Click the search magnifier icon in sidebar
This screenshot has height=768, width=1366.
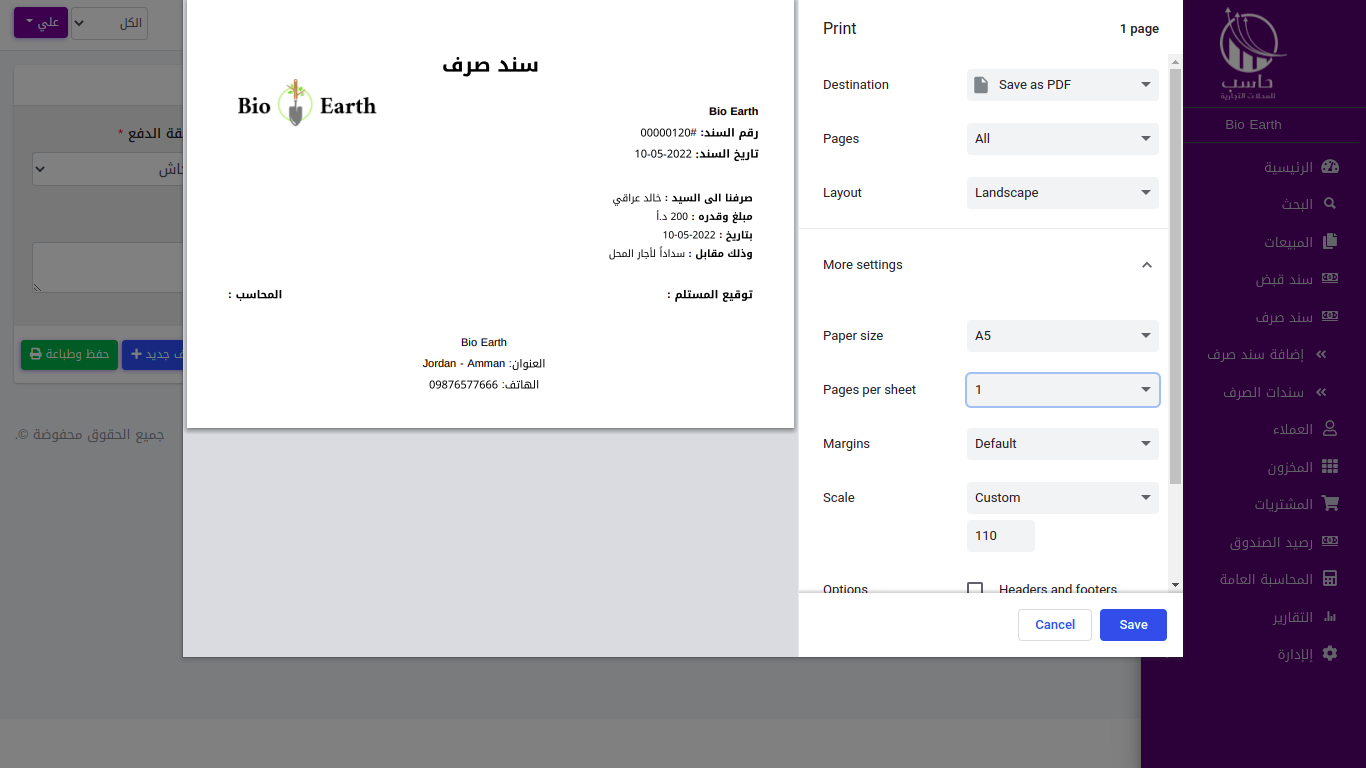1329,204
